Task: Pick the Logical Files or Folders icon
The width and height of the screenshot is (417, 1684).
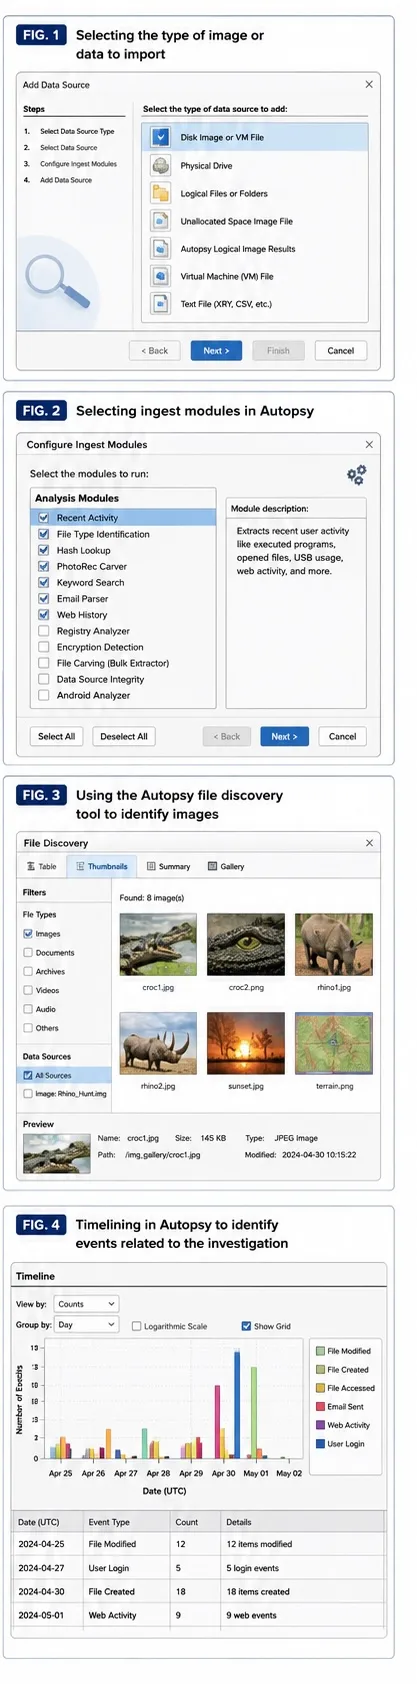Action: point(161,194)
